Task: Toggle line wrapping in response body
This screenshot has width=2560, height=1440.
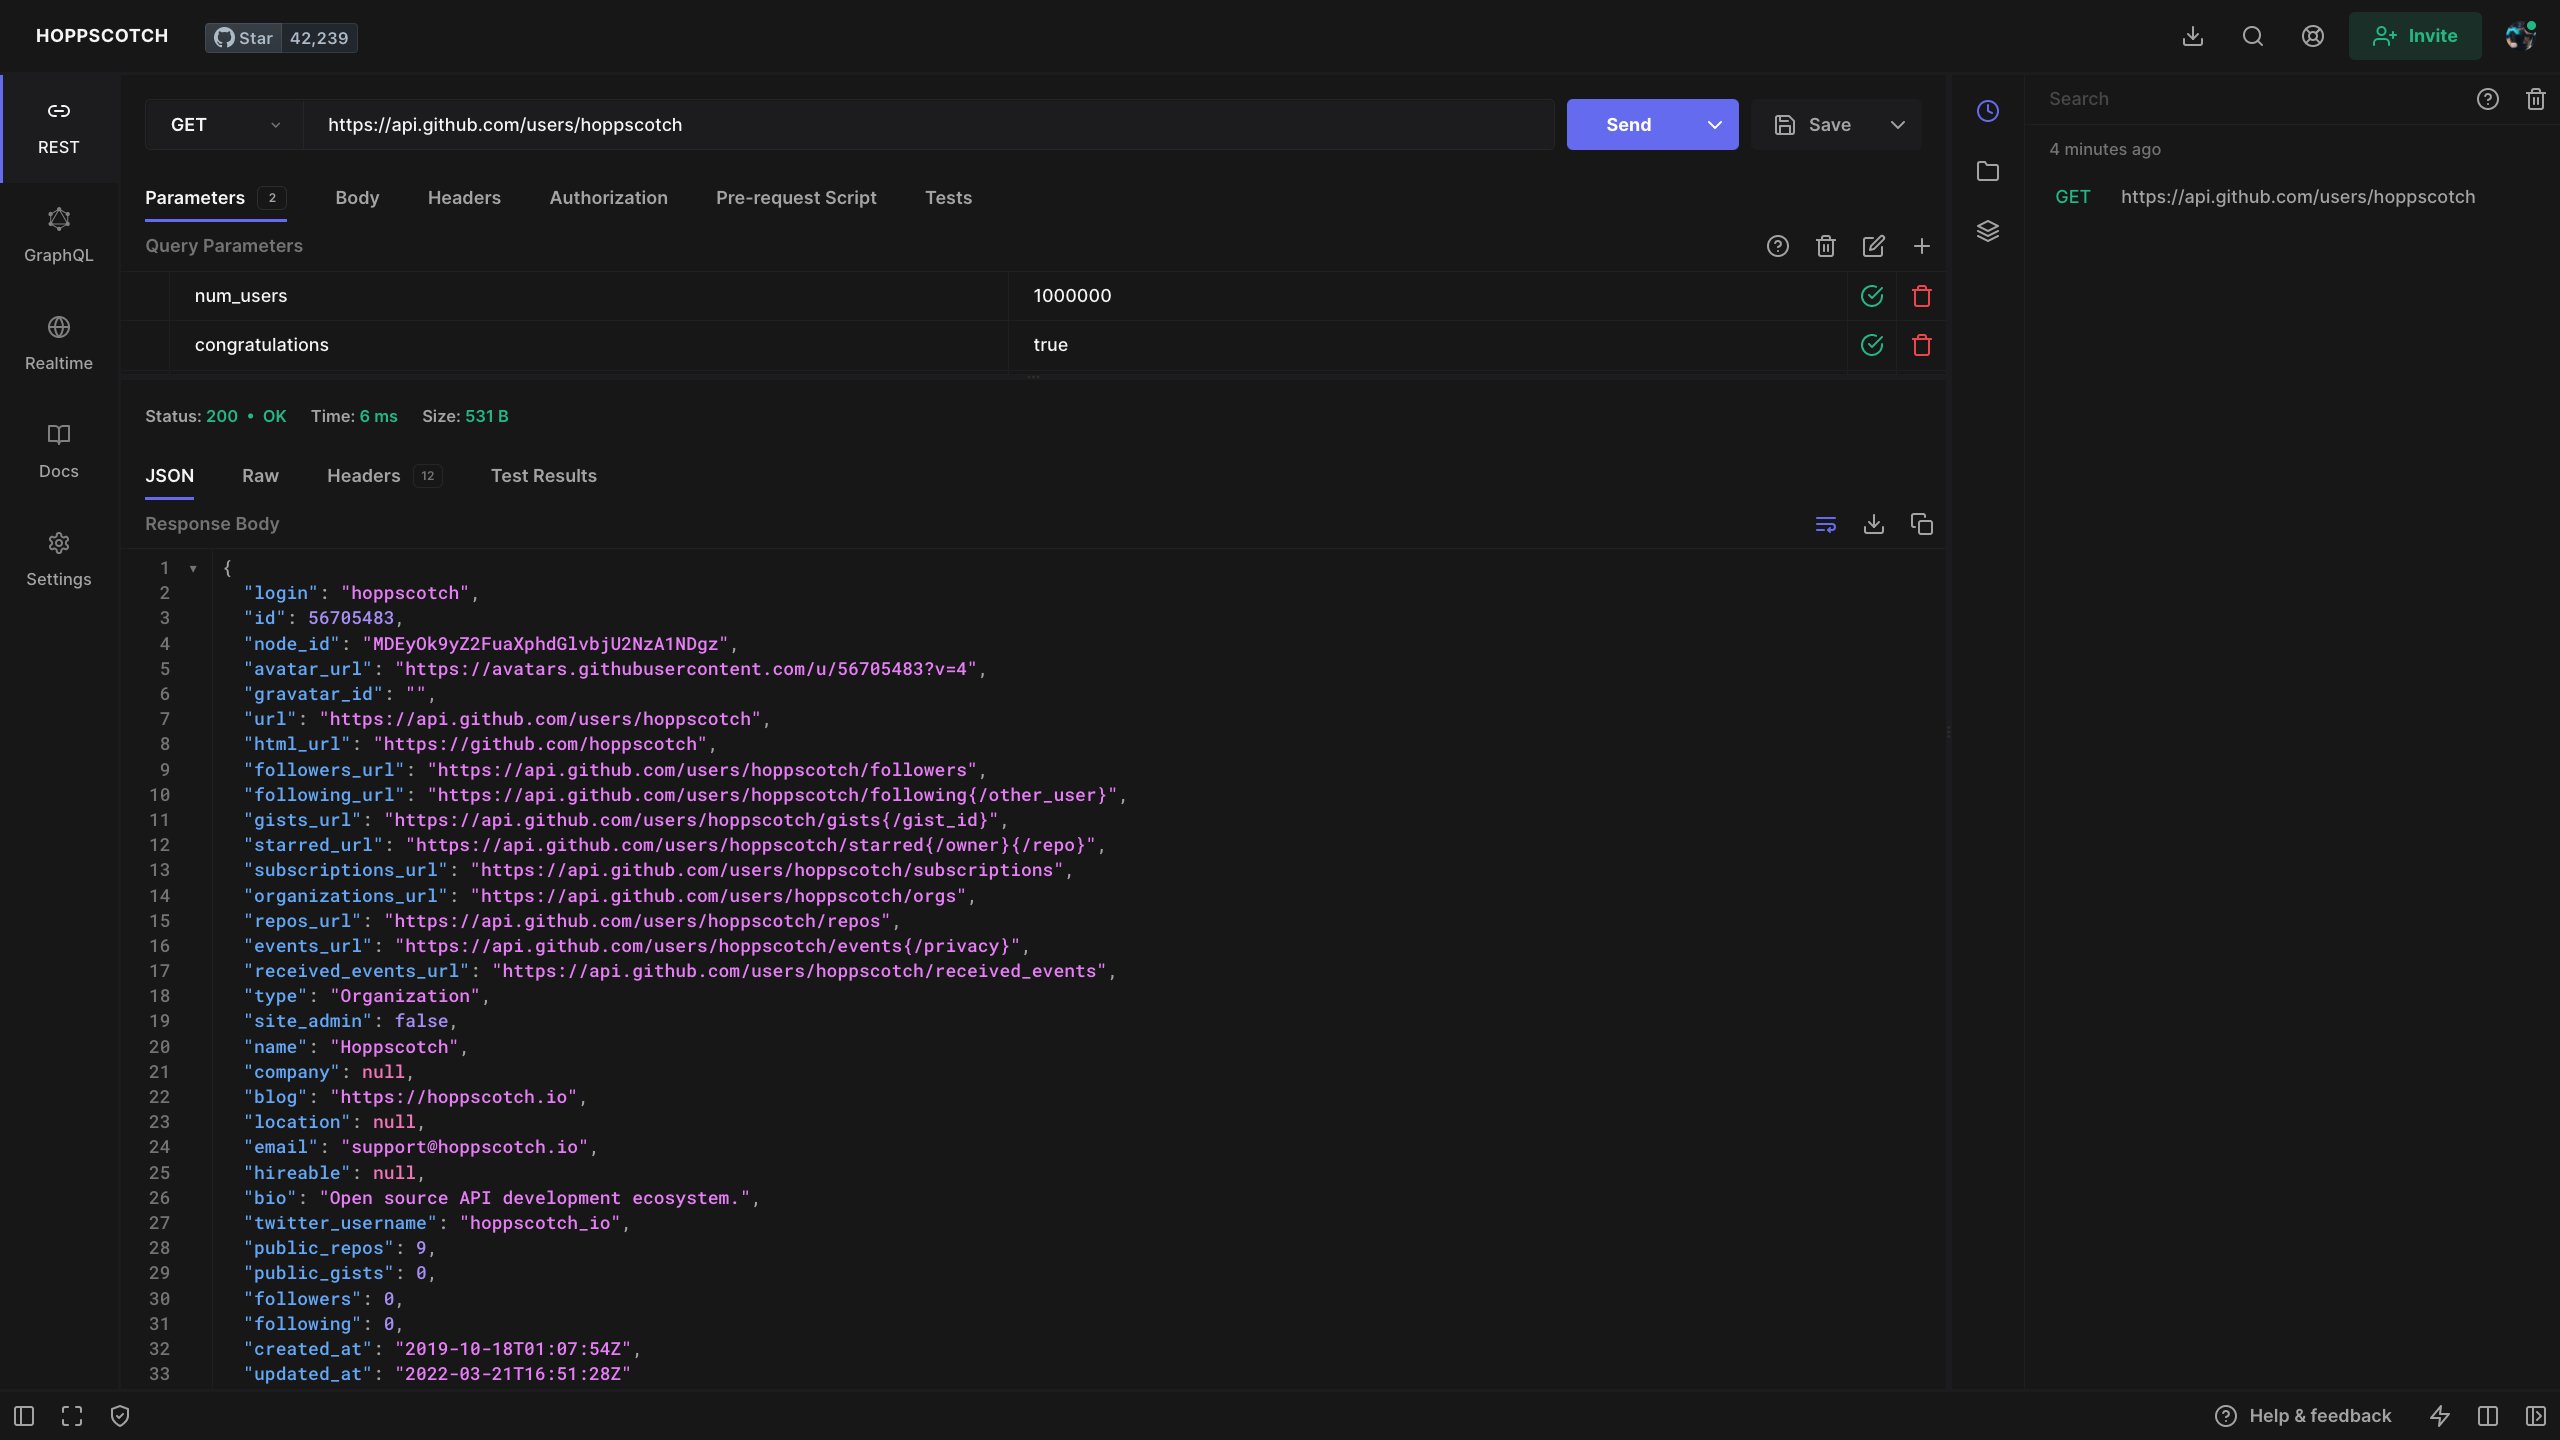Action: point(1825,524)
